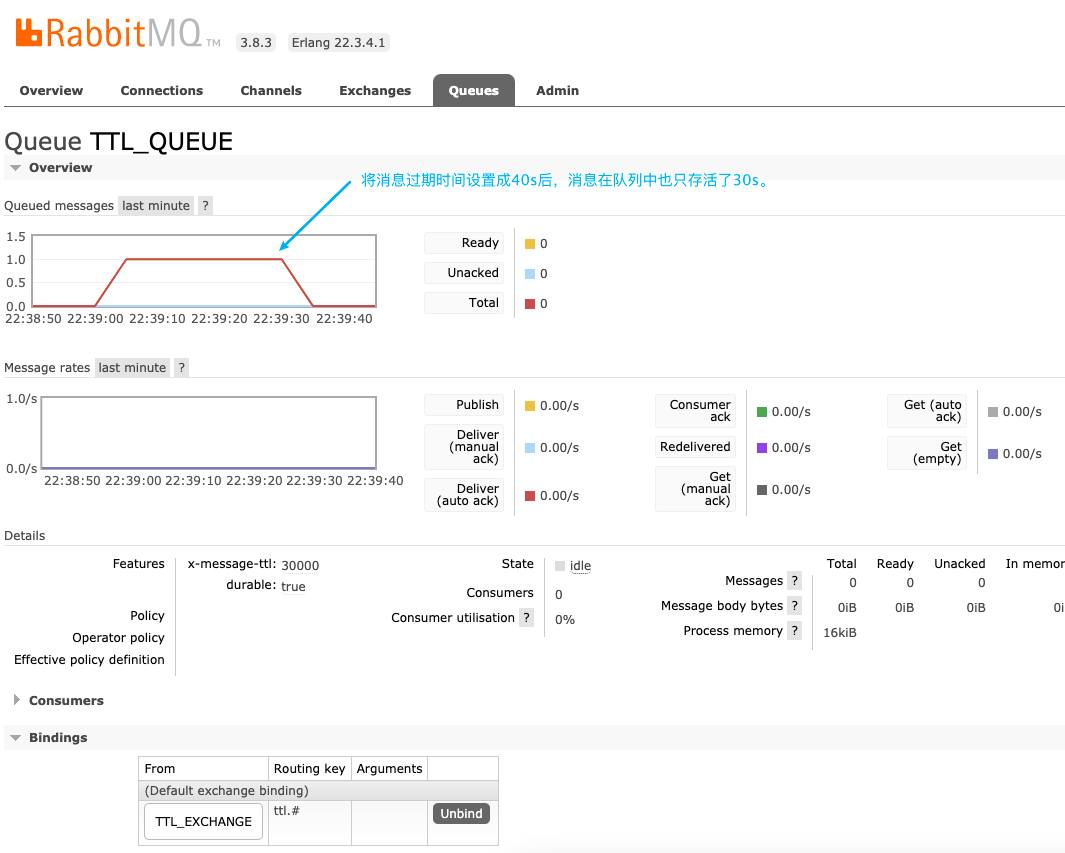
Task: Click the Message rates chart
Action: tap(209, 433)
